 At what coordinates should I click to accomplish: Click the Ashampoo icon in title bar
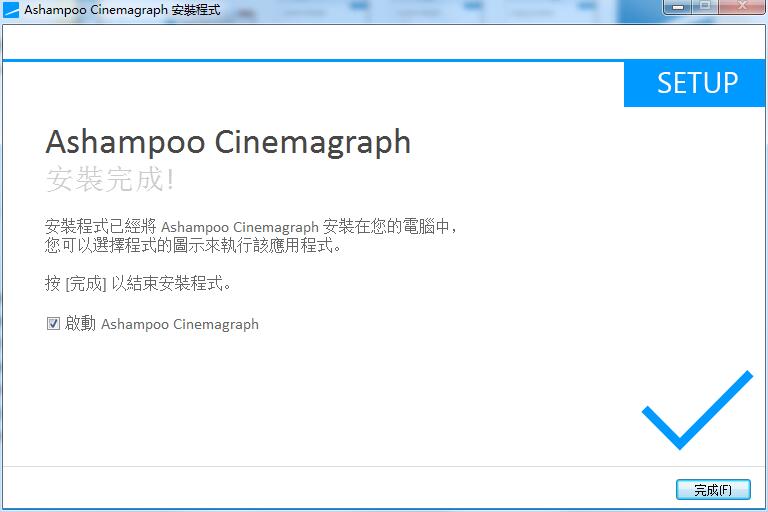(x=11, y=9)
